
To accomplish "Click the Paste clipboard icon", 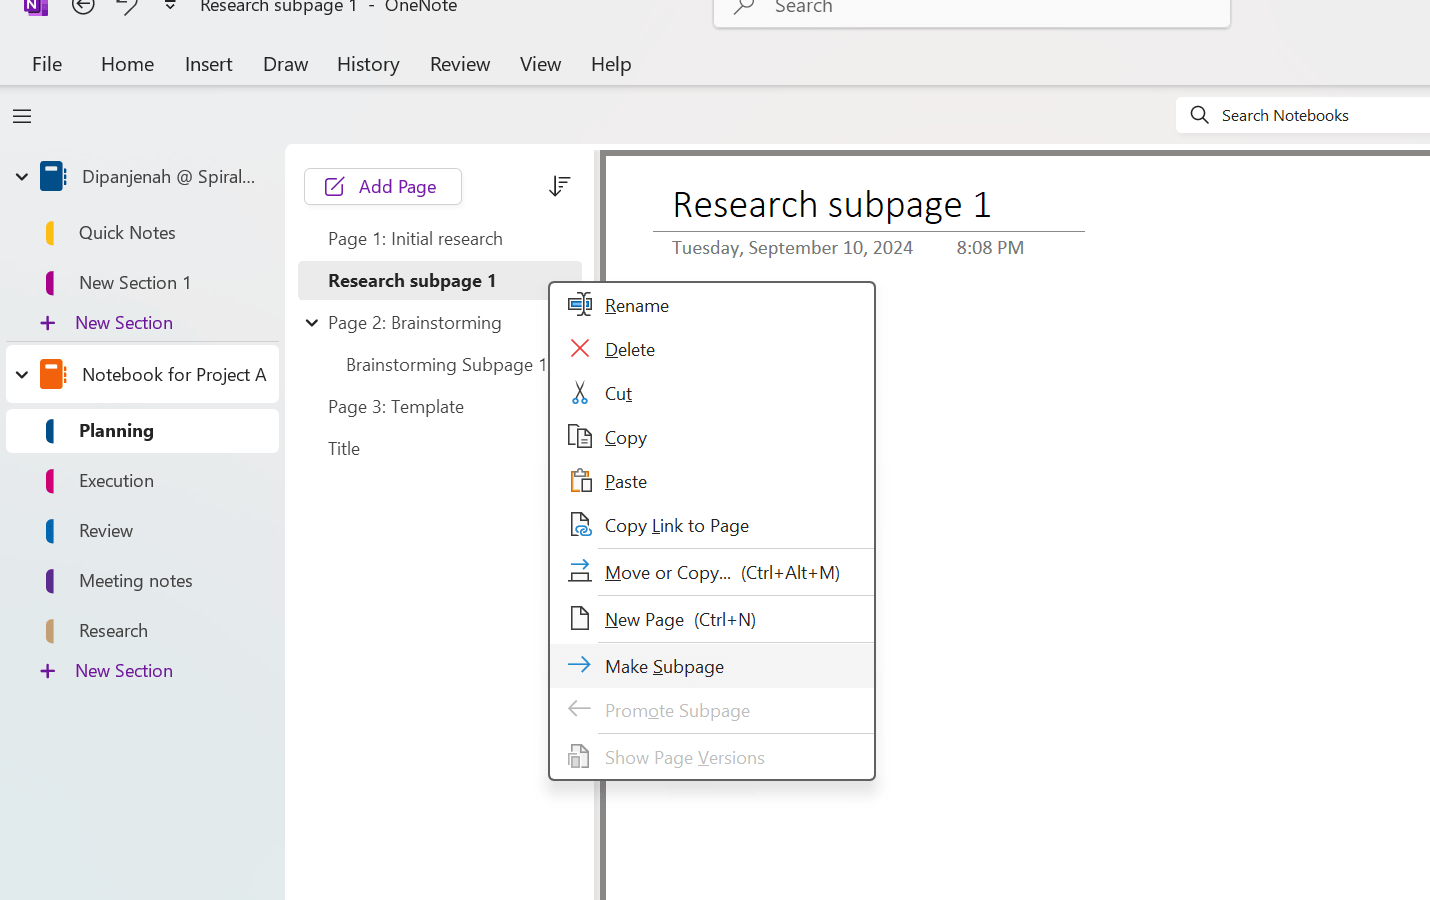I will 580,480.
